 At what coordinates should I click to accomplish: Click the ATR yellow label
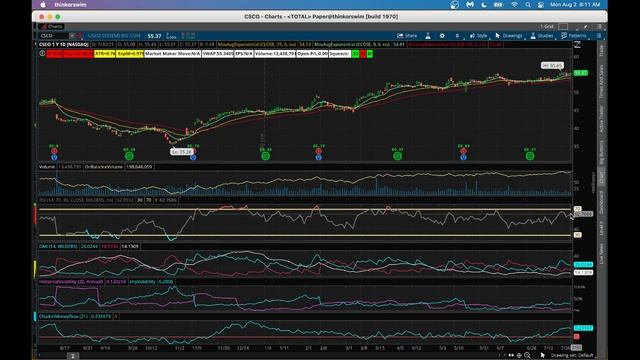105,53
